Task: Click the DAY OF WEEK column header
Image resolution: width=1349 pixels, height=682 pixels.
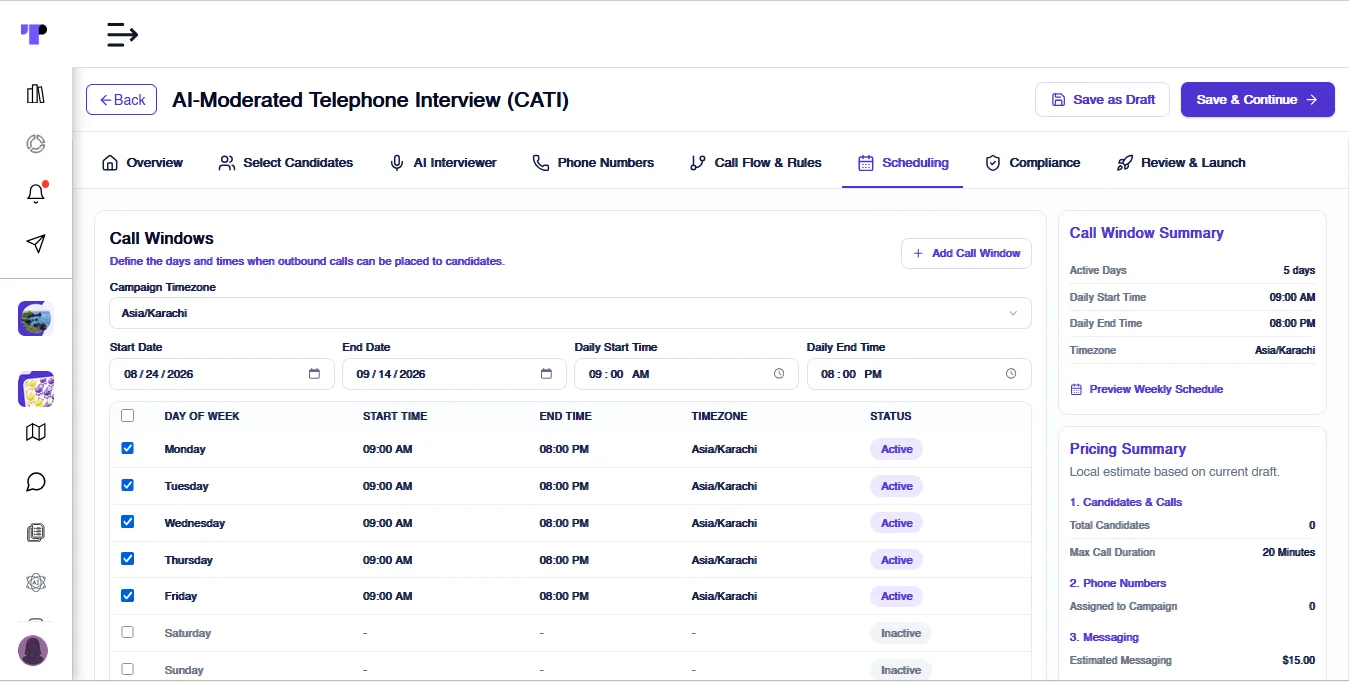Action: coord(202,416)
